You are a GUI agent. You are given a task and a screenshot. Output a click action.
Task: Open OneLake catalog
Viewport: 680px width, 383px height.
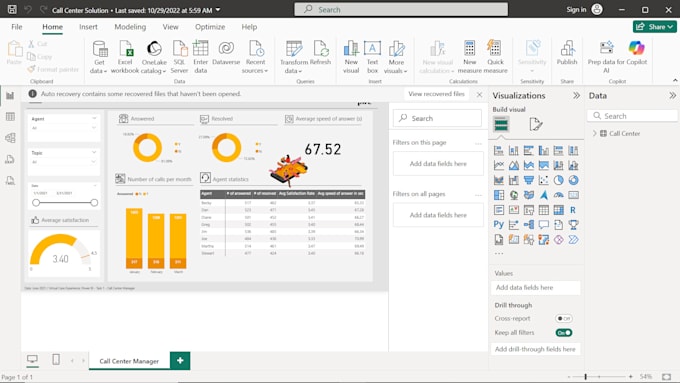click(x=154, y=57)
